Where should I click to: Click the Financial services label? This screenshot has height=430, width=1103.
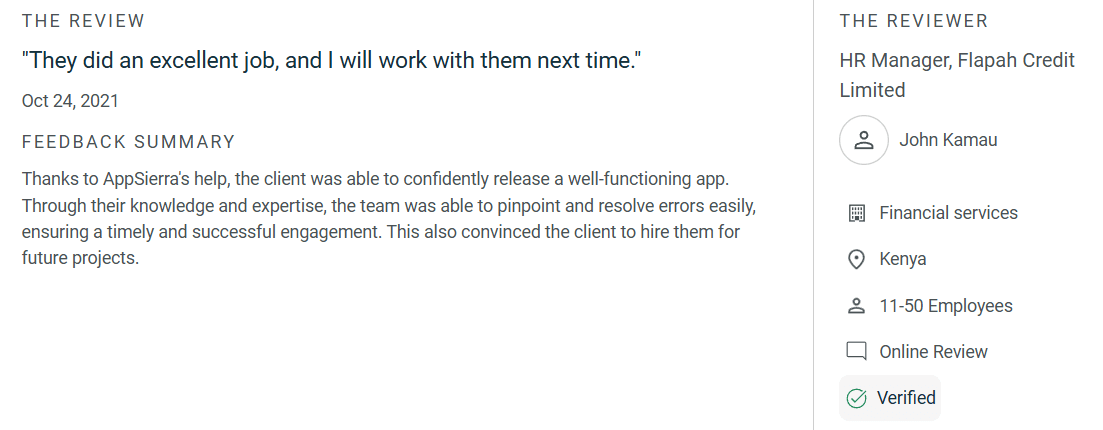pos(948,213)
